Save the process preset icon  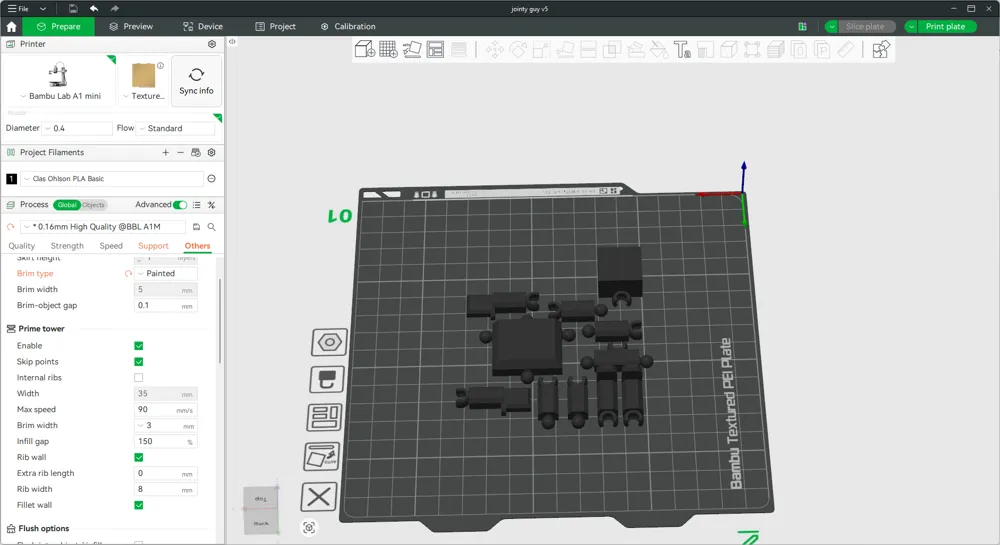[x=196, y=226]
